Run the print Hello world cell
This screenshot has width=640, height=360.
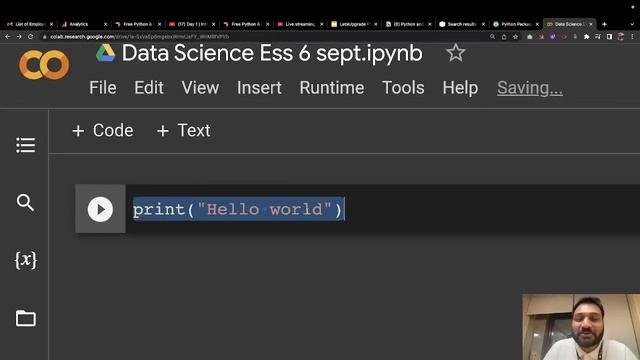pyautogui.click(x=100, y=209)
